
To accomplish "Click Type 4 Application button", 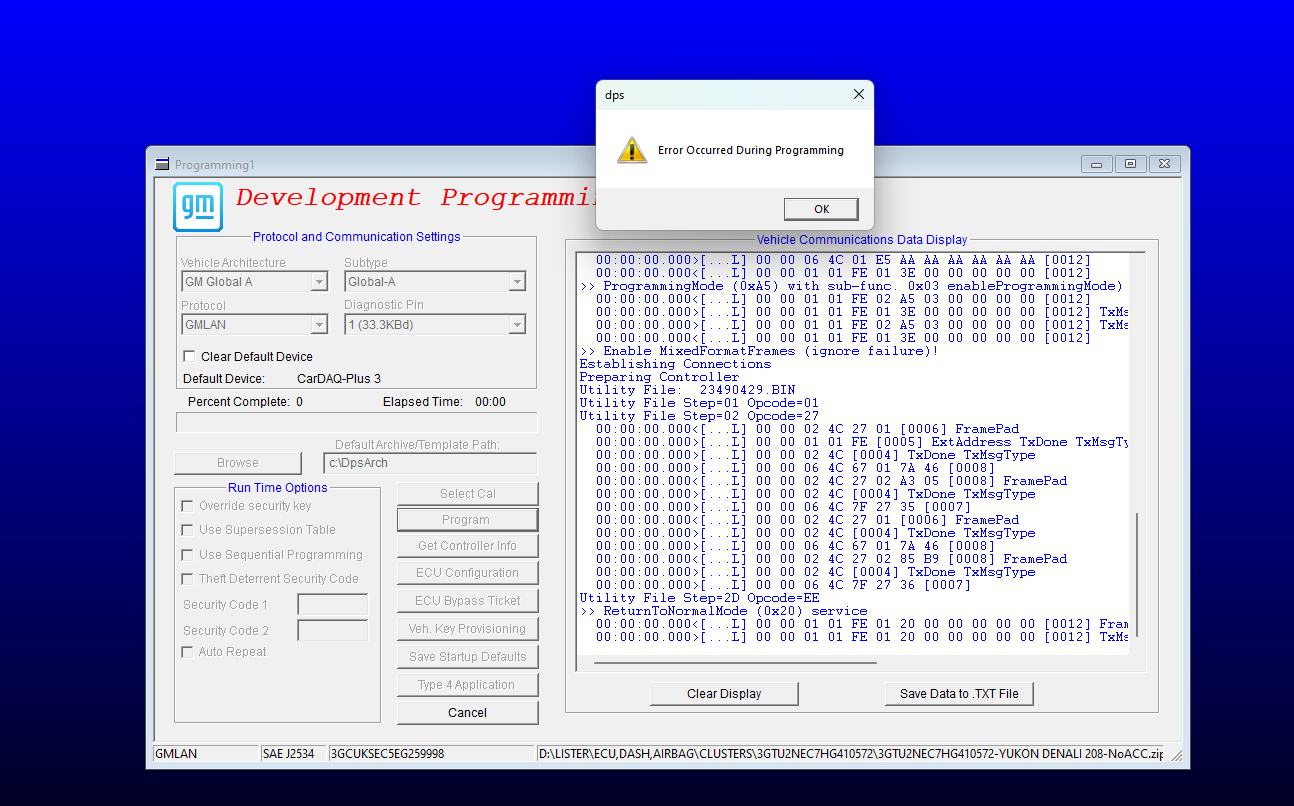I will (x=468, y=685).
